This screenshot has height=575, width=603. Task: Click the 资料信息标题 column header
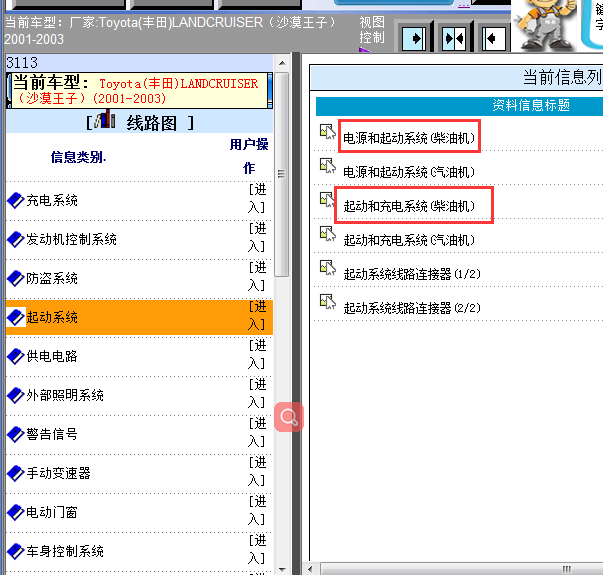click(x=531, y=105)
